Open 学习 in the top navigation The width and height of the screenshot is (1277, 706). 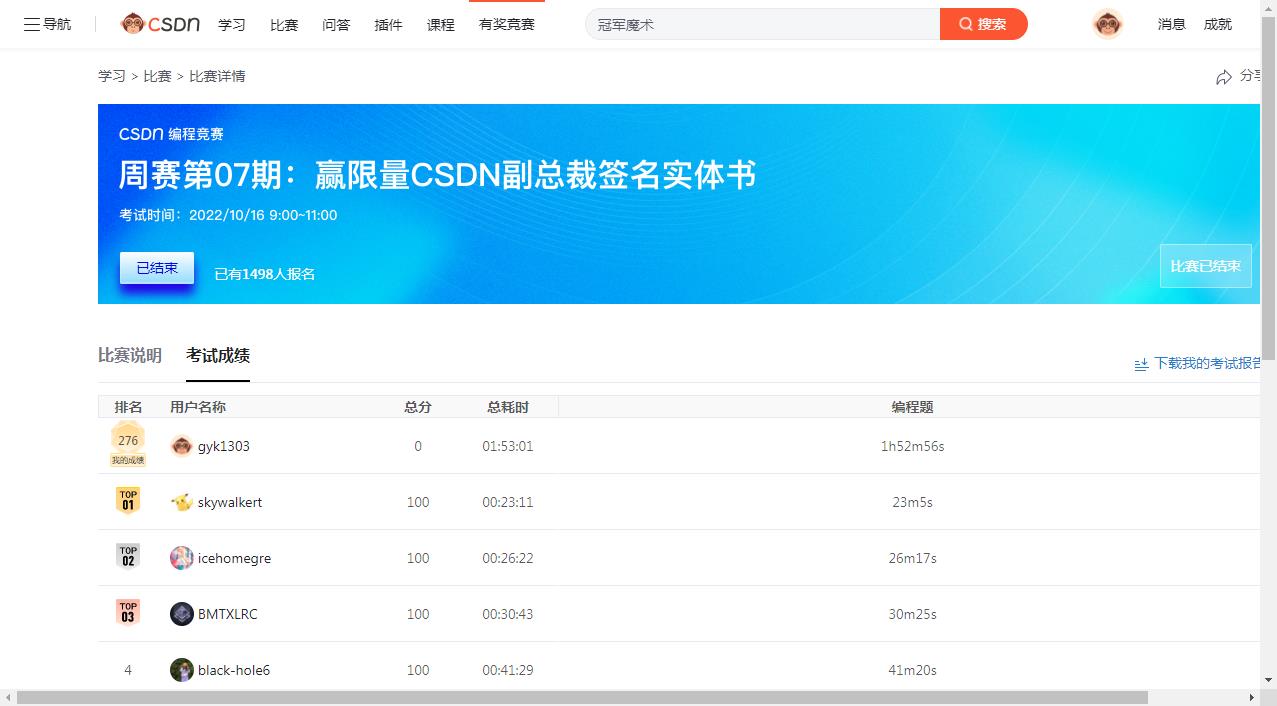click(x=232, y=24)
